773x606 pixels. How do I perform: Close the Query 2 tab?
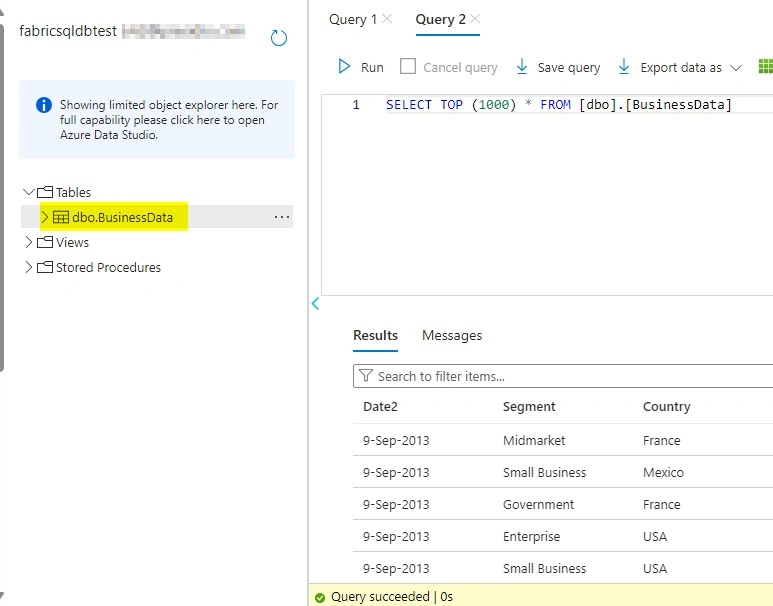click(475, 19)
